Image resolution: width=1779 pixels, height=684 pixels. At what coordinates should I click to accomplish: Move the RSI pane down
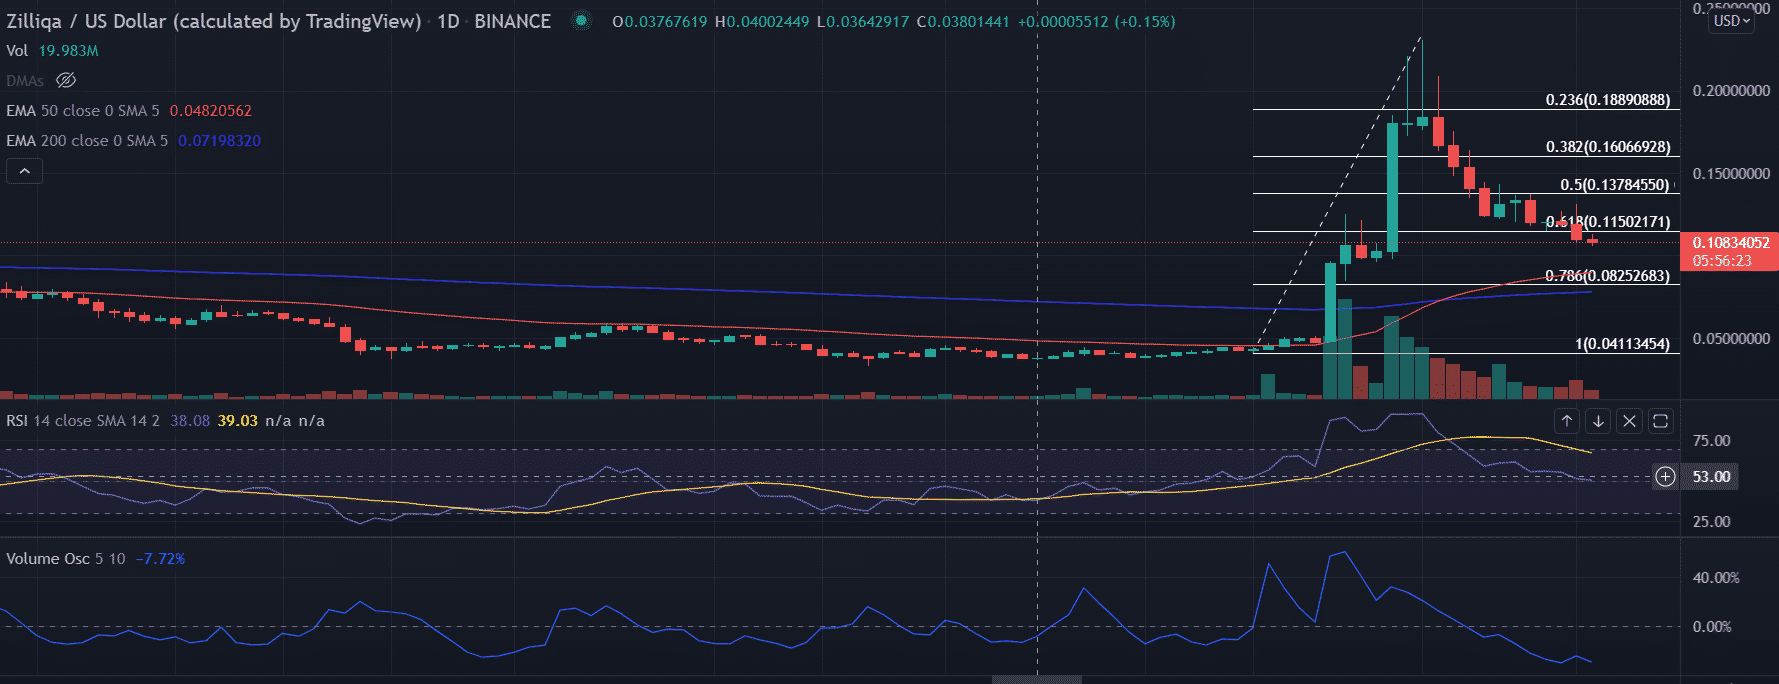click(x=1598, y=421)
